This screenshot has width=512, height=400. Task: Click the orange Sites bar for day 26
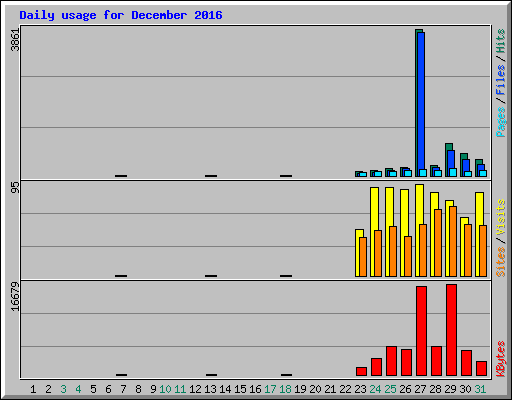(x=408, y=256)
